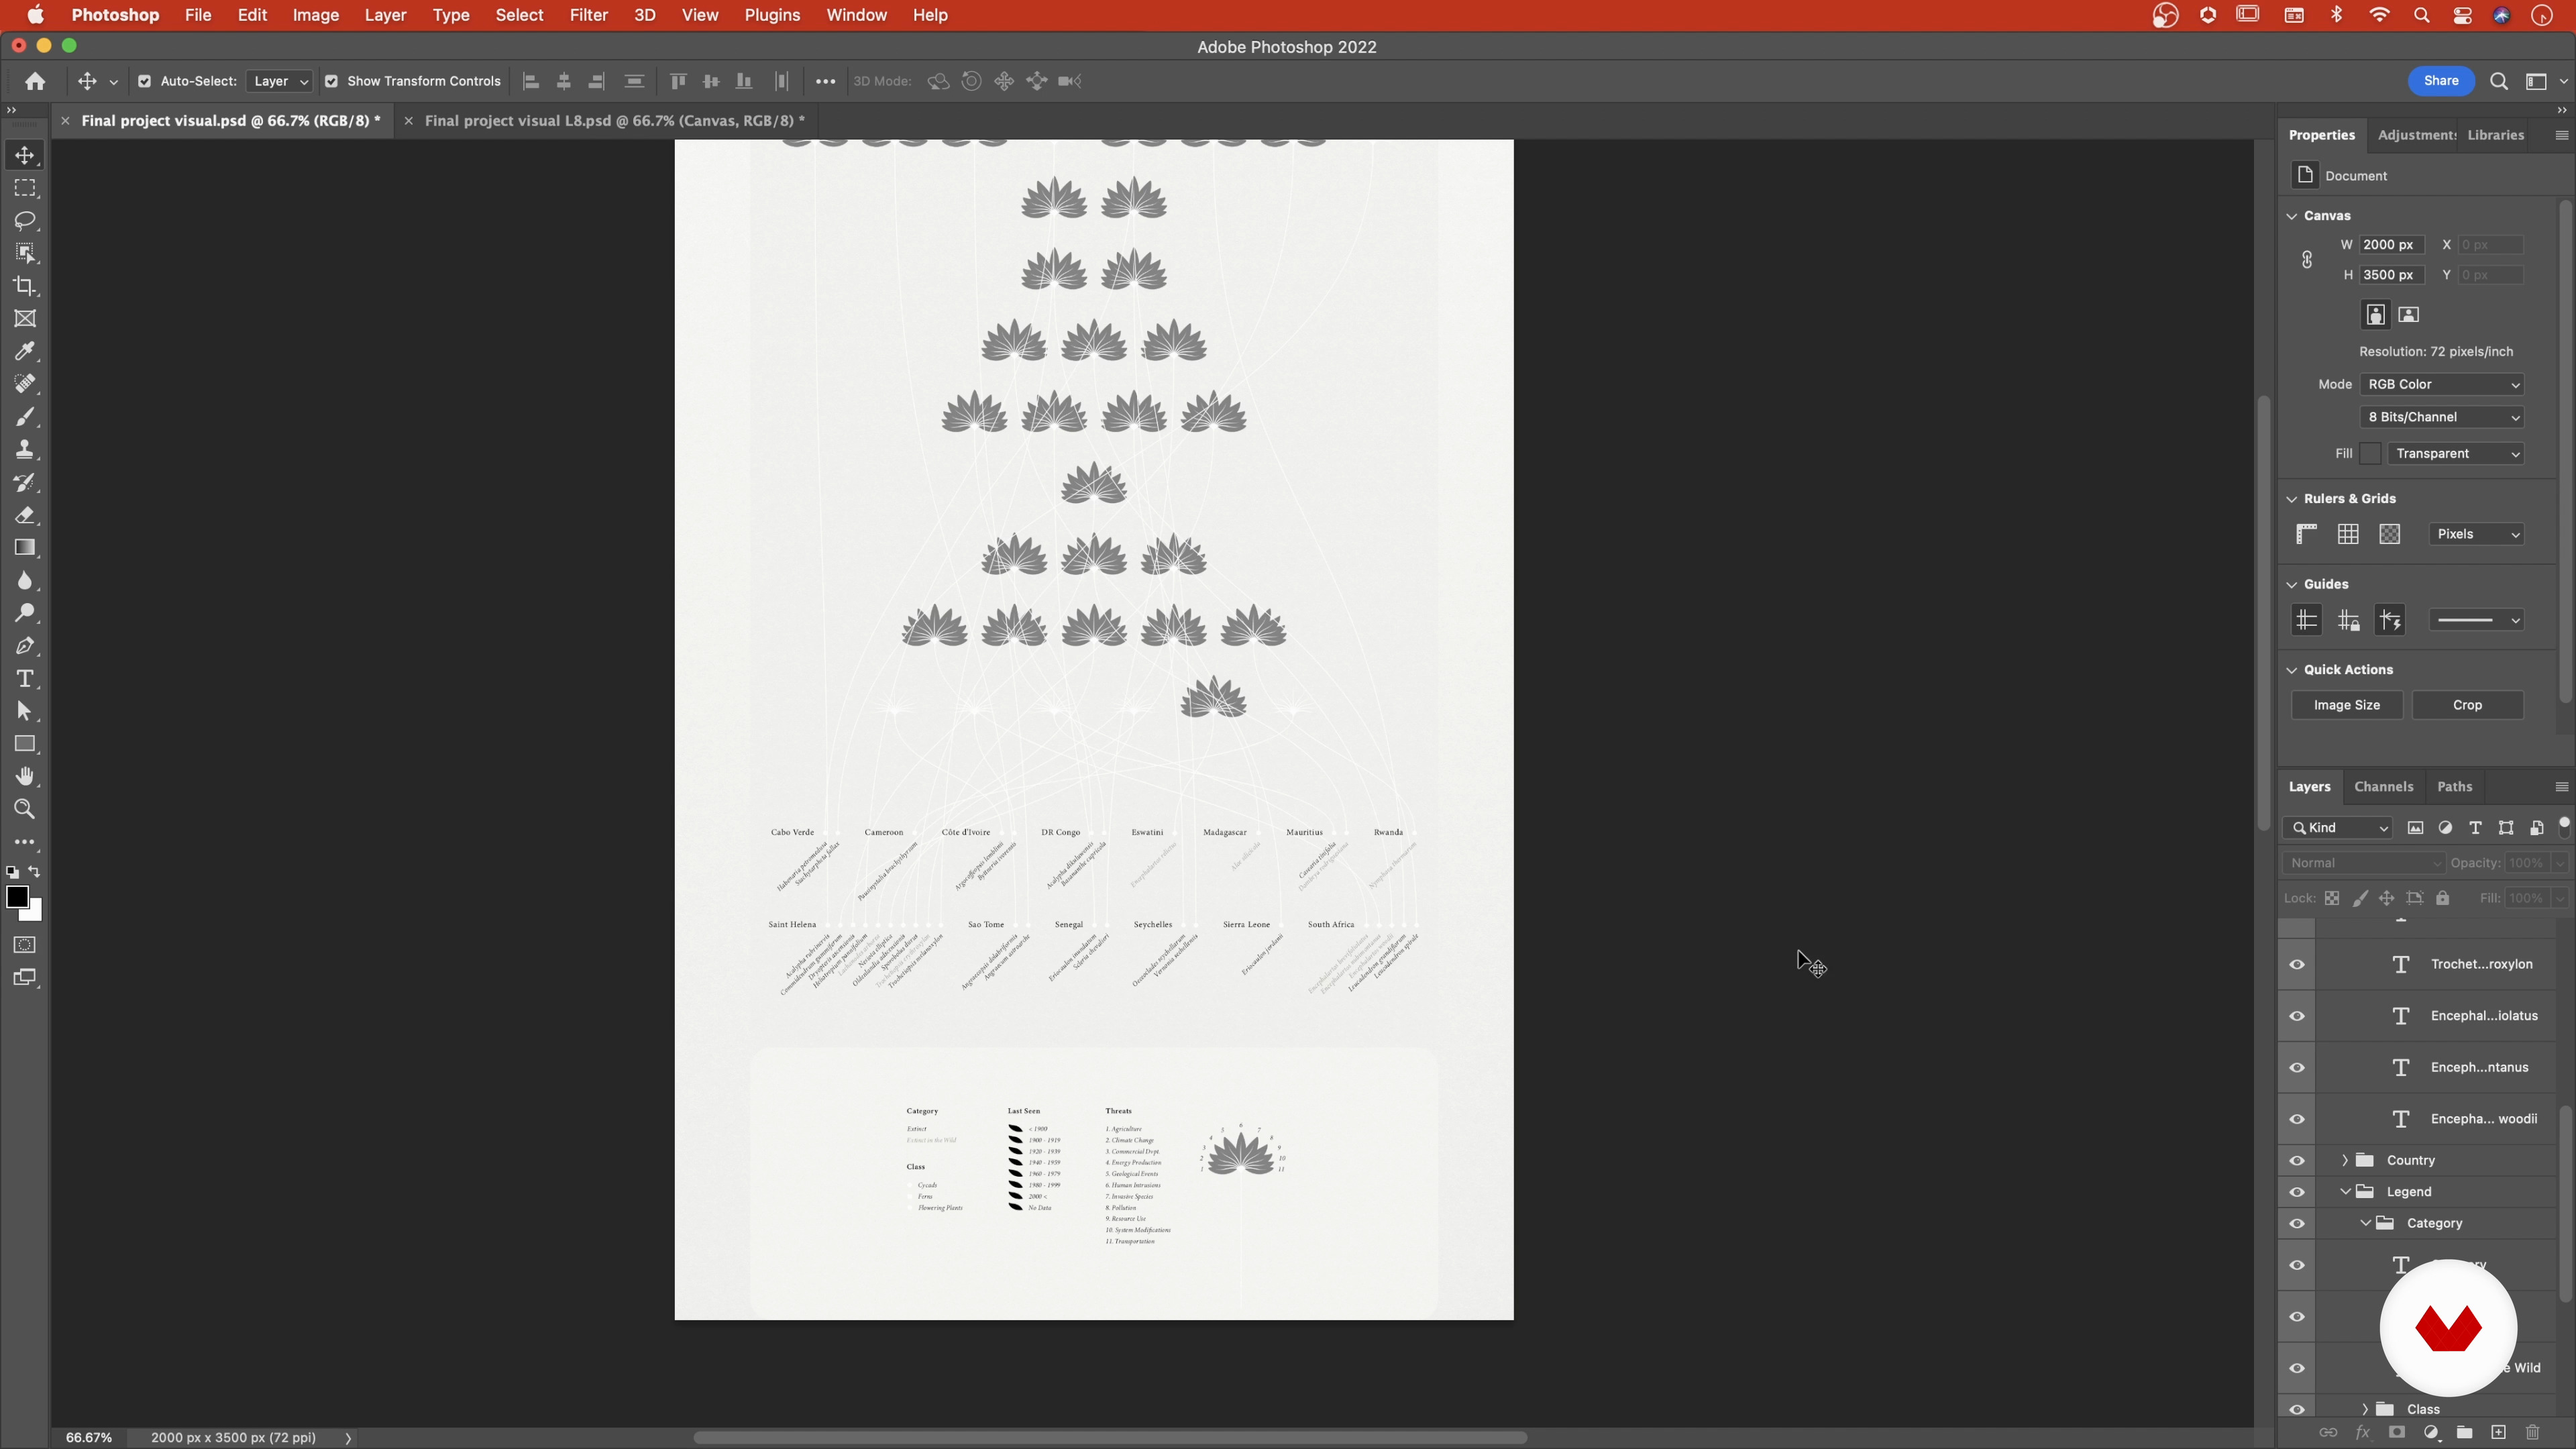Select the History Brush tool

pos(25,482)
